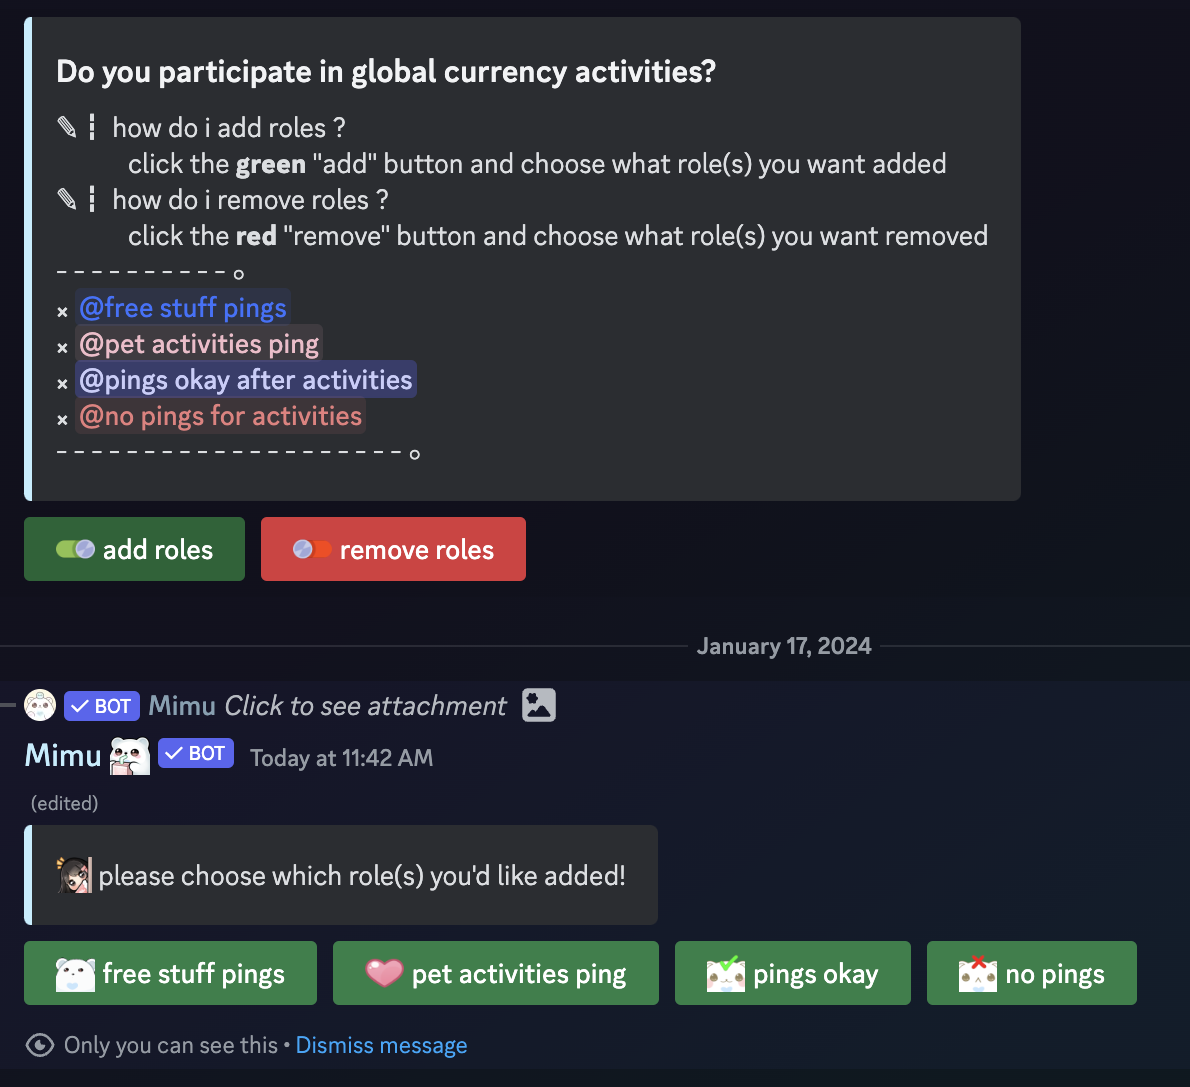Click the eye icon next to Only you can see this
Viewport: 1190px width, 1087px height.
(39, 1045)
